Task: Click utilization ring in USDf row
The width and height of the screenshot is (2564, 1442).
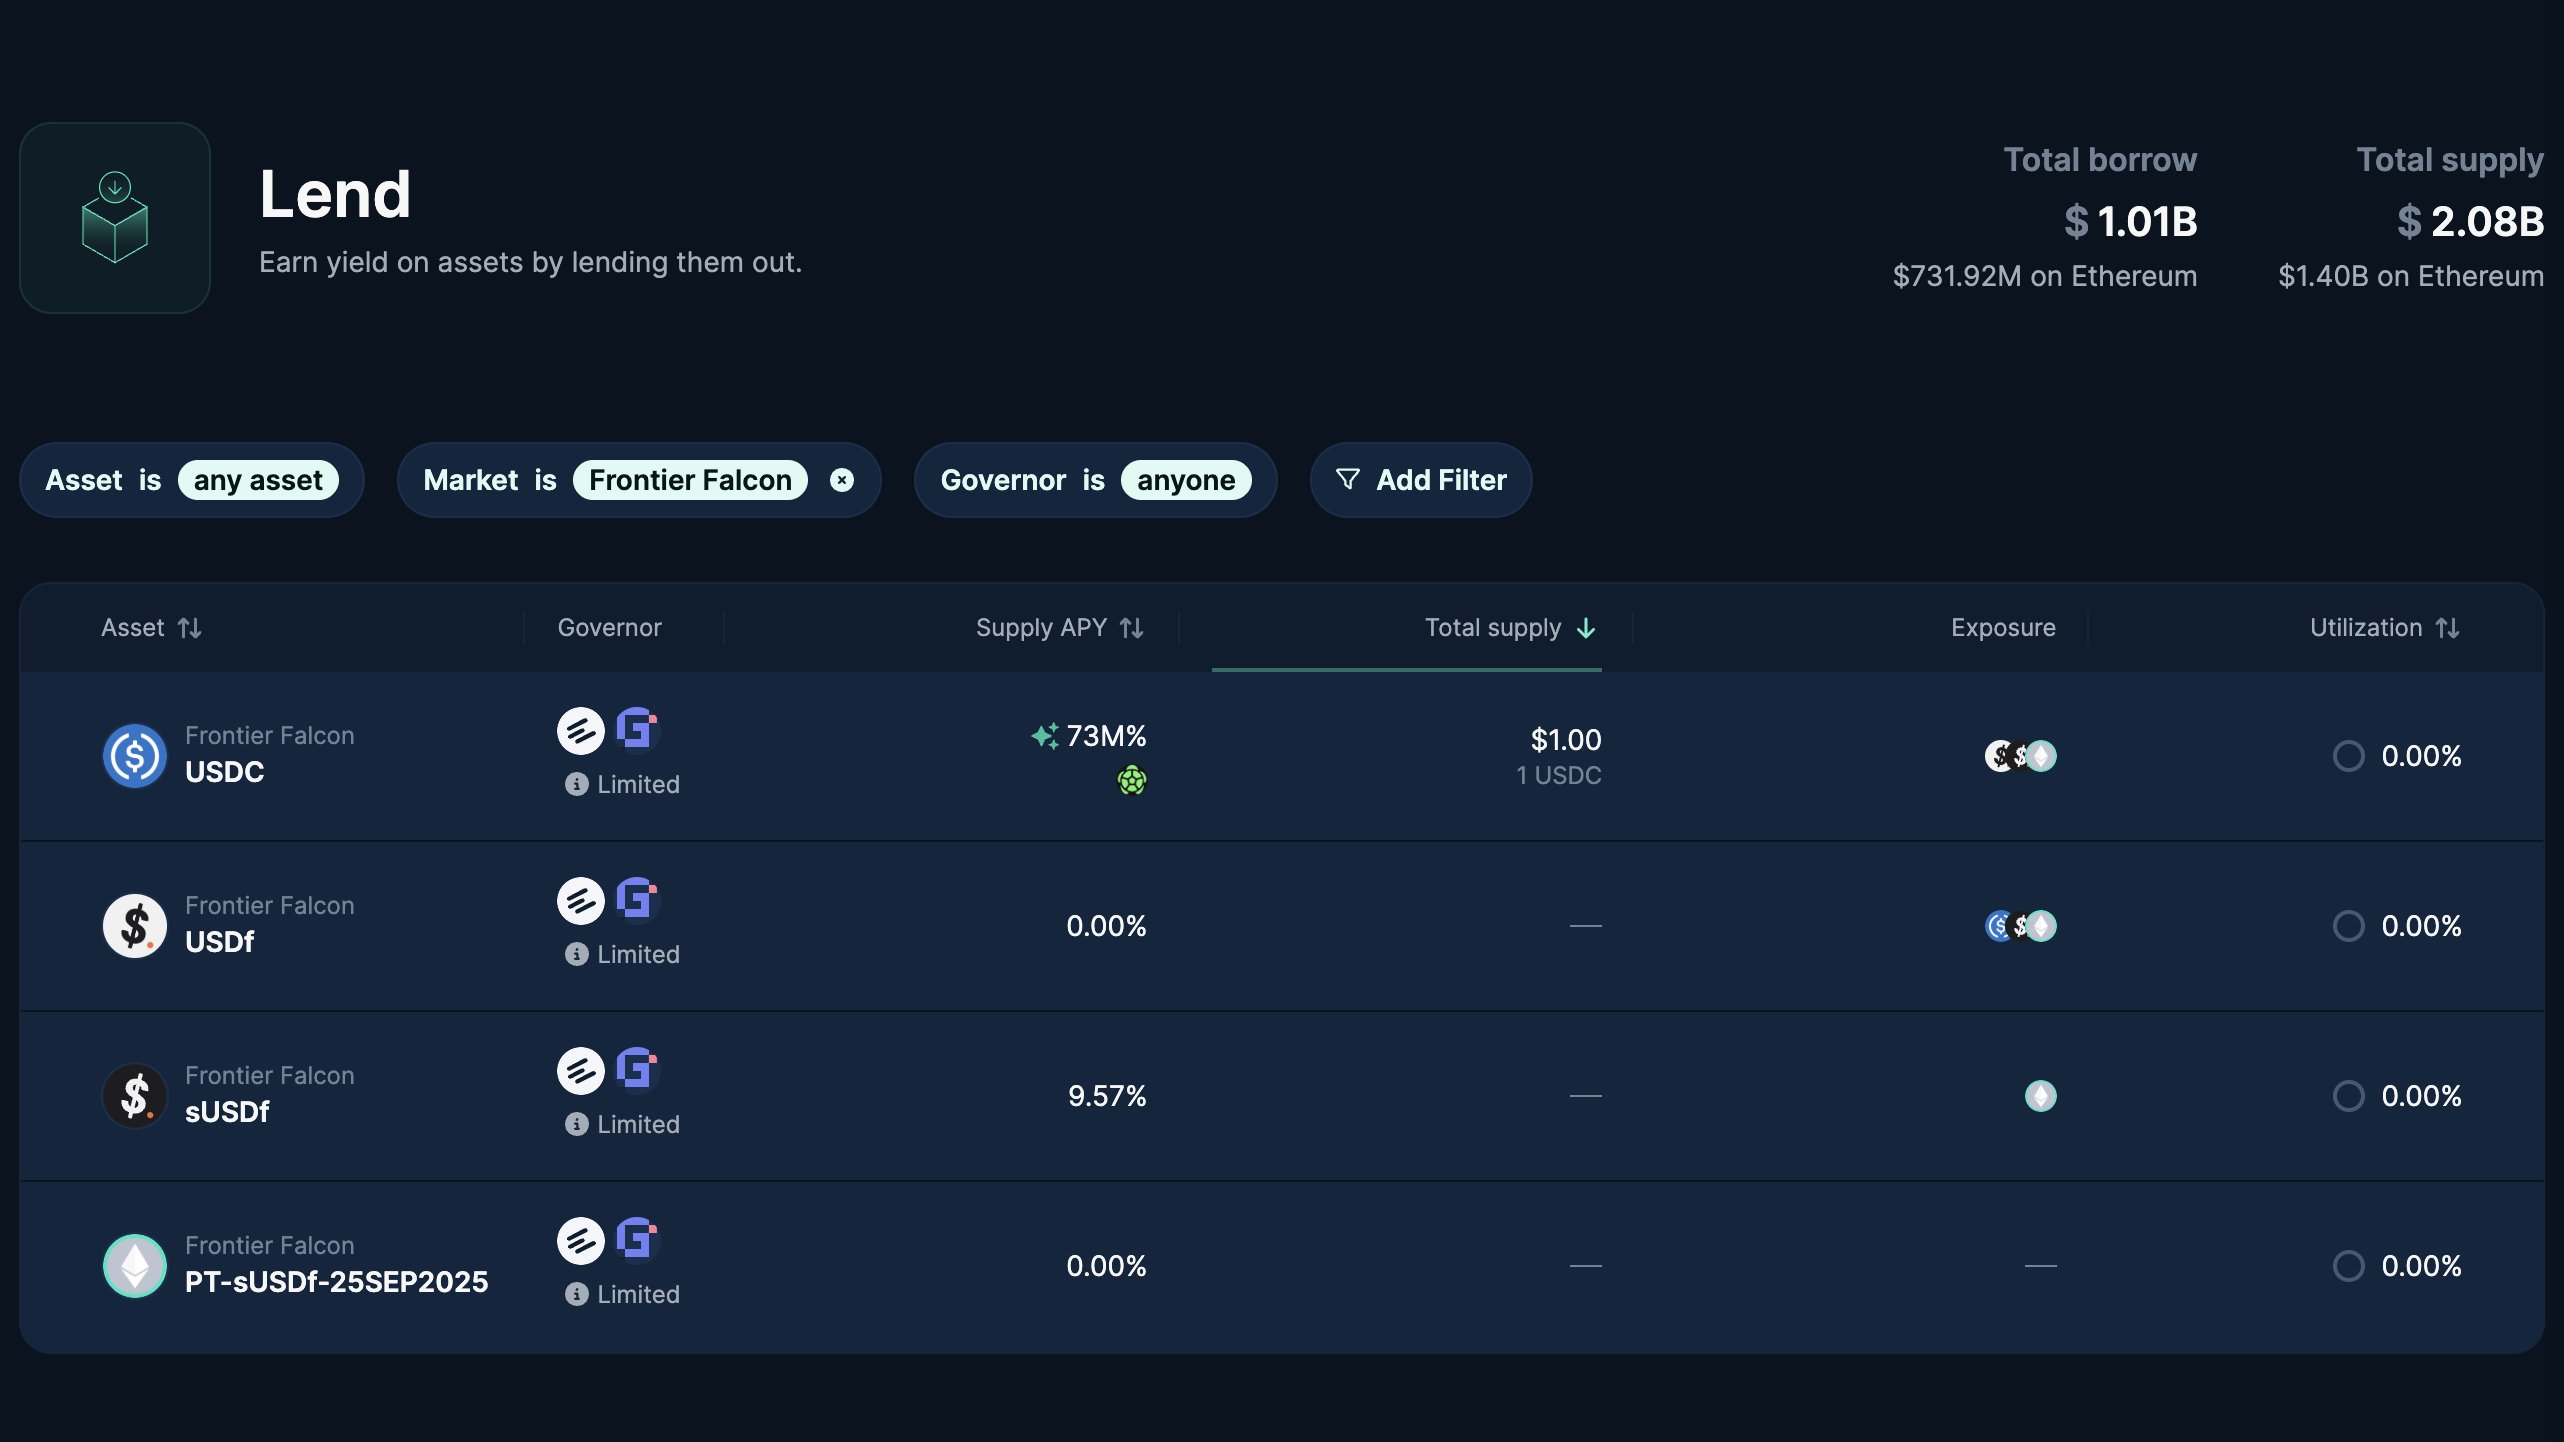Action: click(x=2349, y=926)
